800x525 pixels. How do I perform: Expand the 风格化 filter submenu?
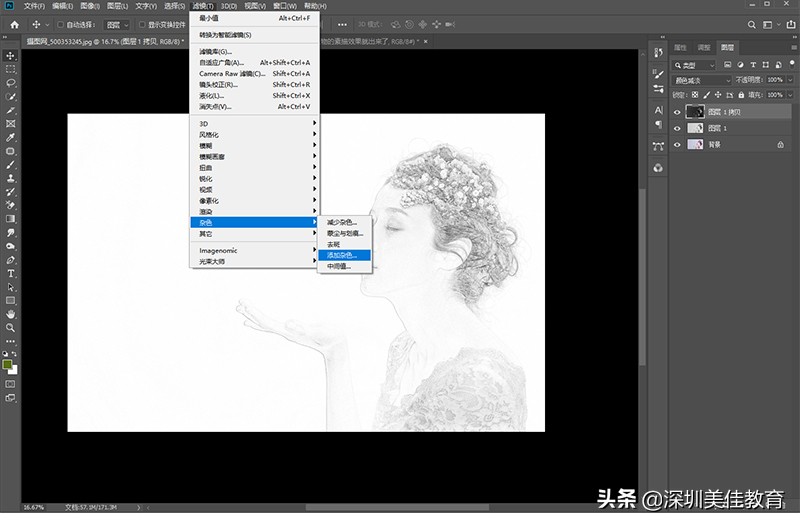click(x=254, y=135)
